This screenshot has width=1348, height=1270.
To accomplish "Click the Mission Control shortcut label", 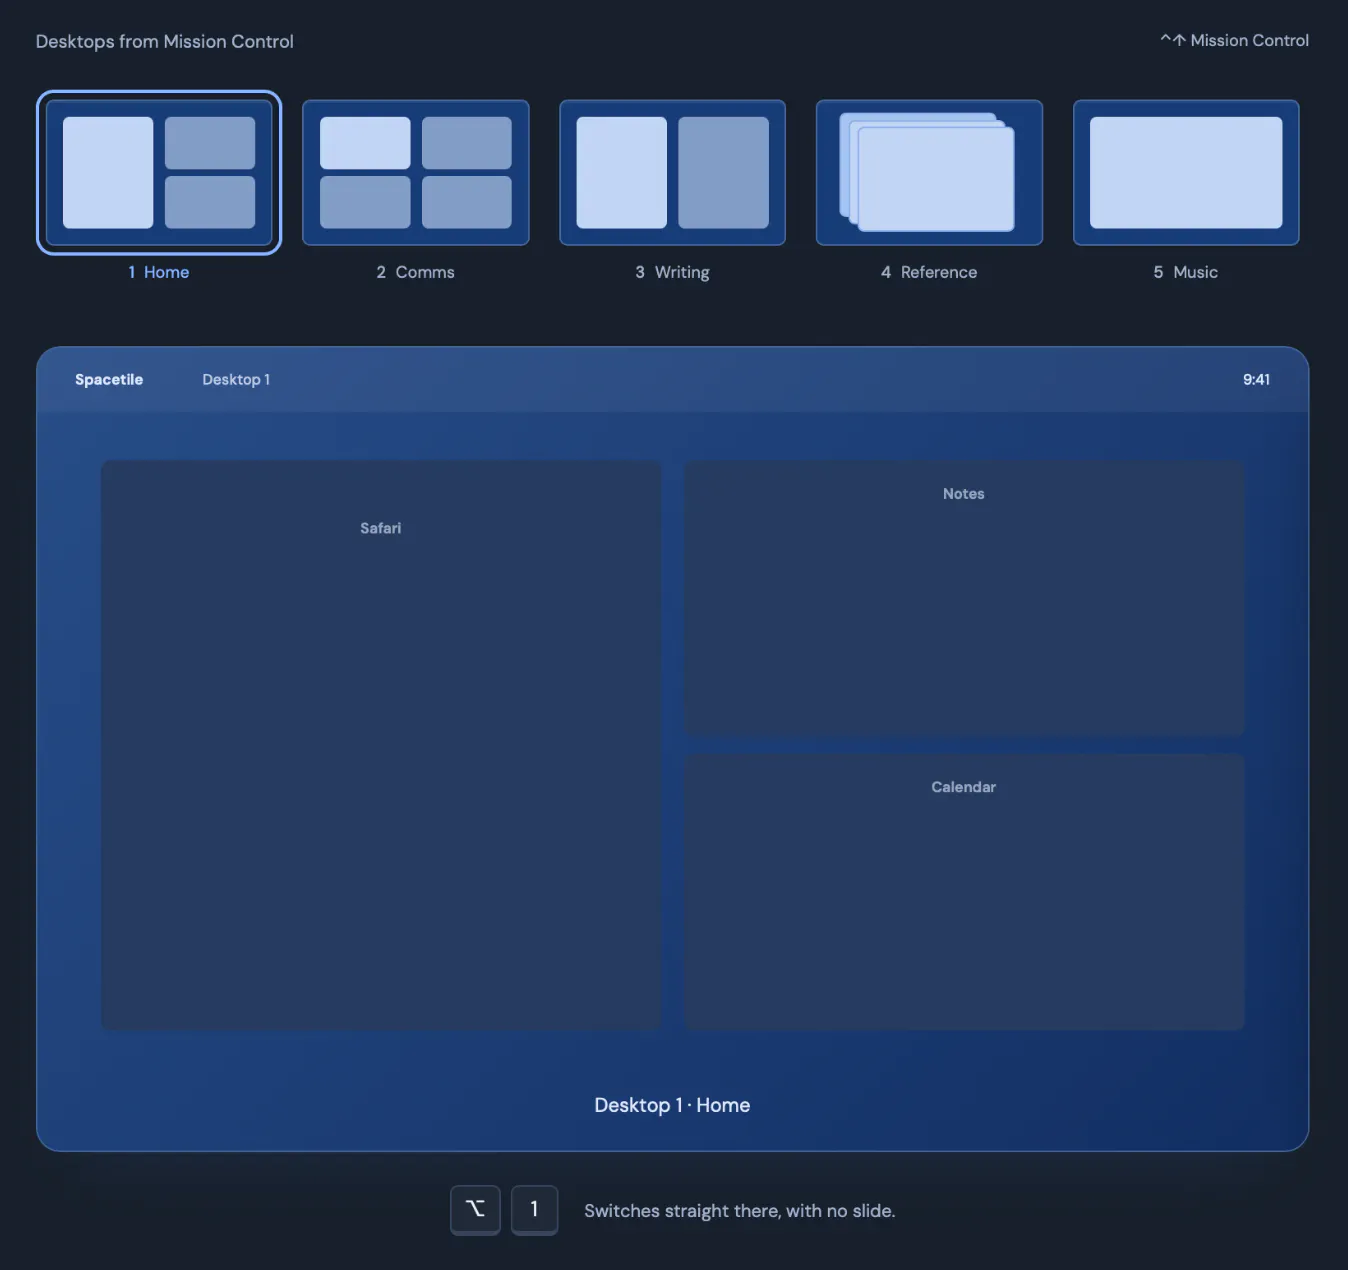I will pyautogui.click(x=1234, y=41).
